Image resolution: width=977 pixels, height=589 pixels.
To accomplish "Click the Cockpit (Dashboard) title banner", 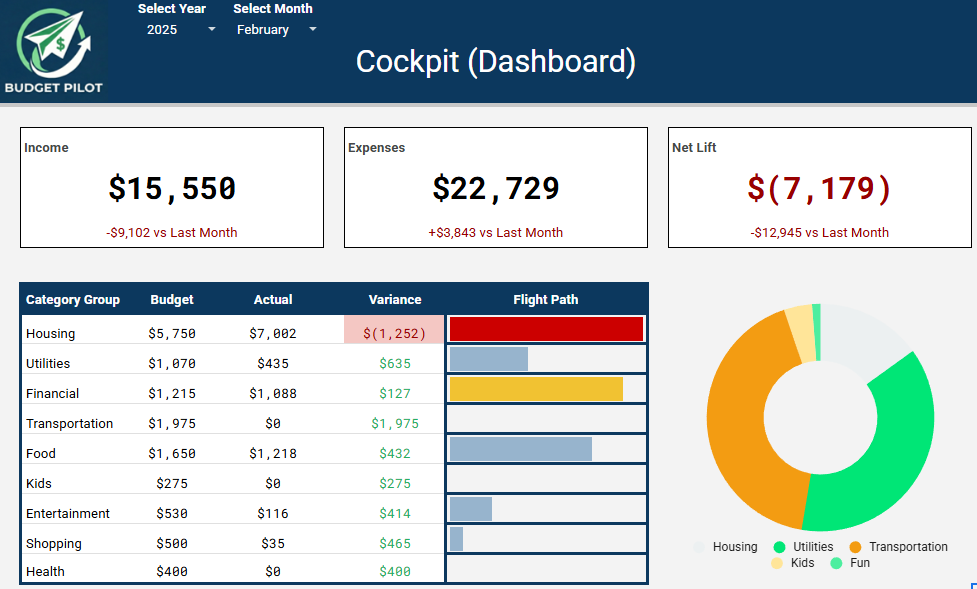I will click(x=496, y=62).
